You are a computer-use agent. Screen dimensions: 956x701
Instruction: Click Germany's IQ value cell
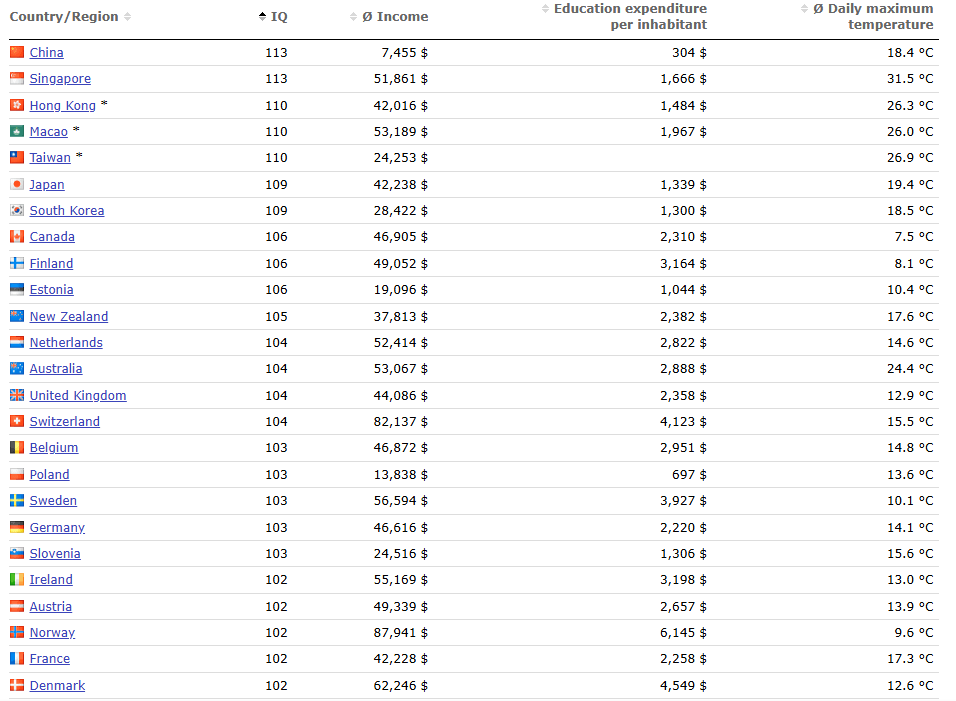[x=276, y=527]
